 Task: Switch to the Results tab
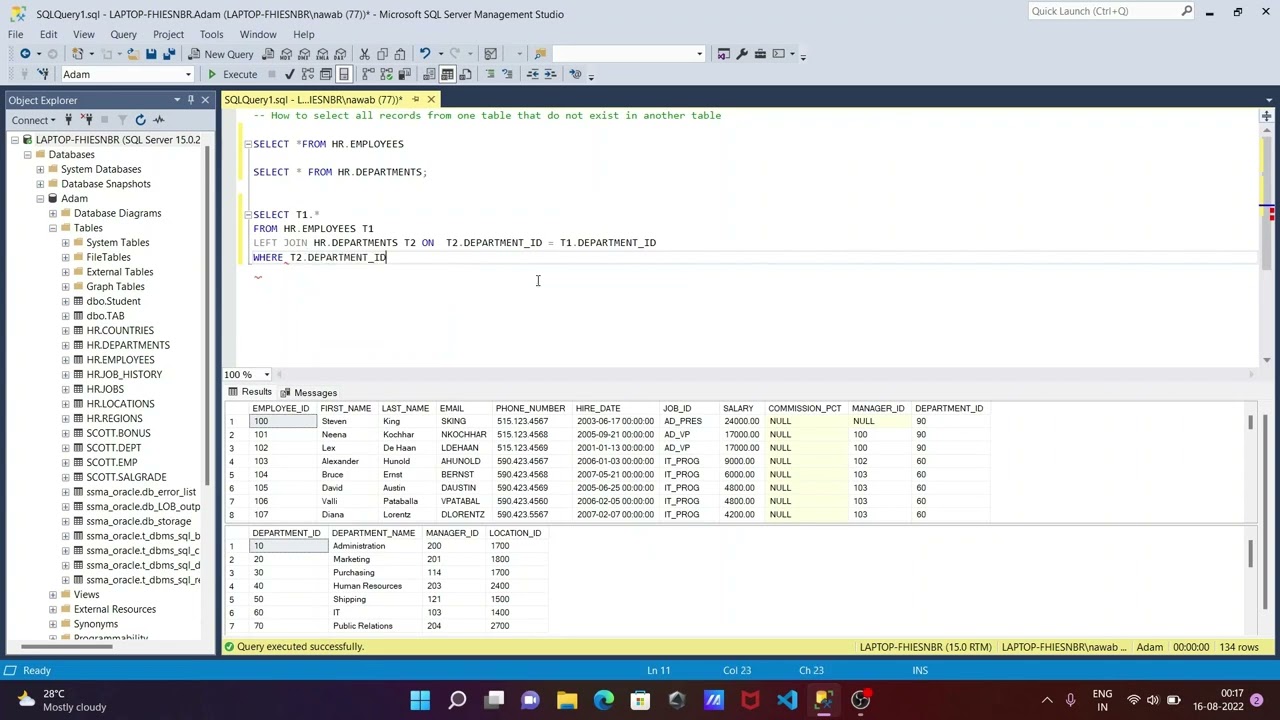pyautogui.click(x=250, y=393)
